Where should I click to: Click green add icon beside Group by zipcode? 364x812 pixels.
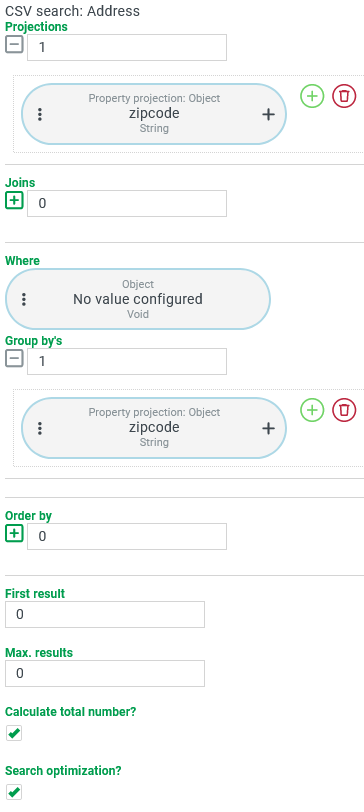pos(312,410)
